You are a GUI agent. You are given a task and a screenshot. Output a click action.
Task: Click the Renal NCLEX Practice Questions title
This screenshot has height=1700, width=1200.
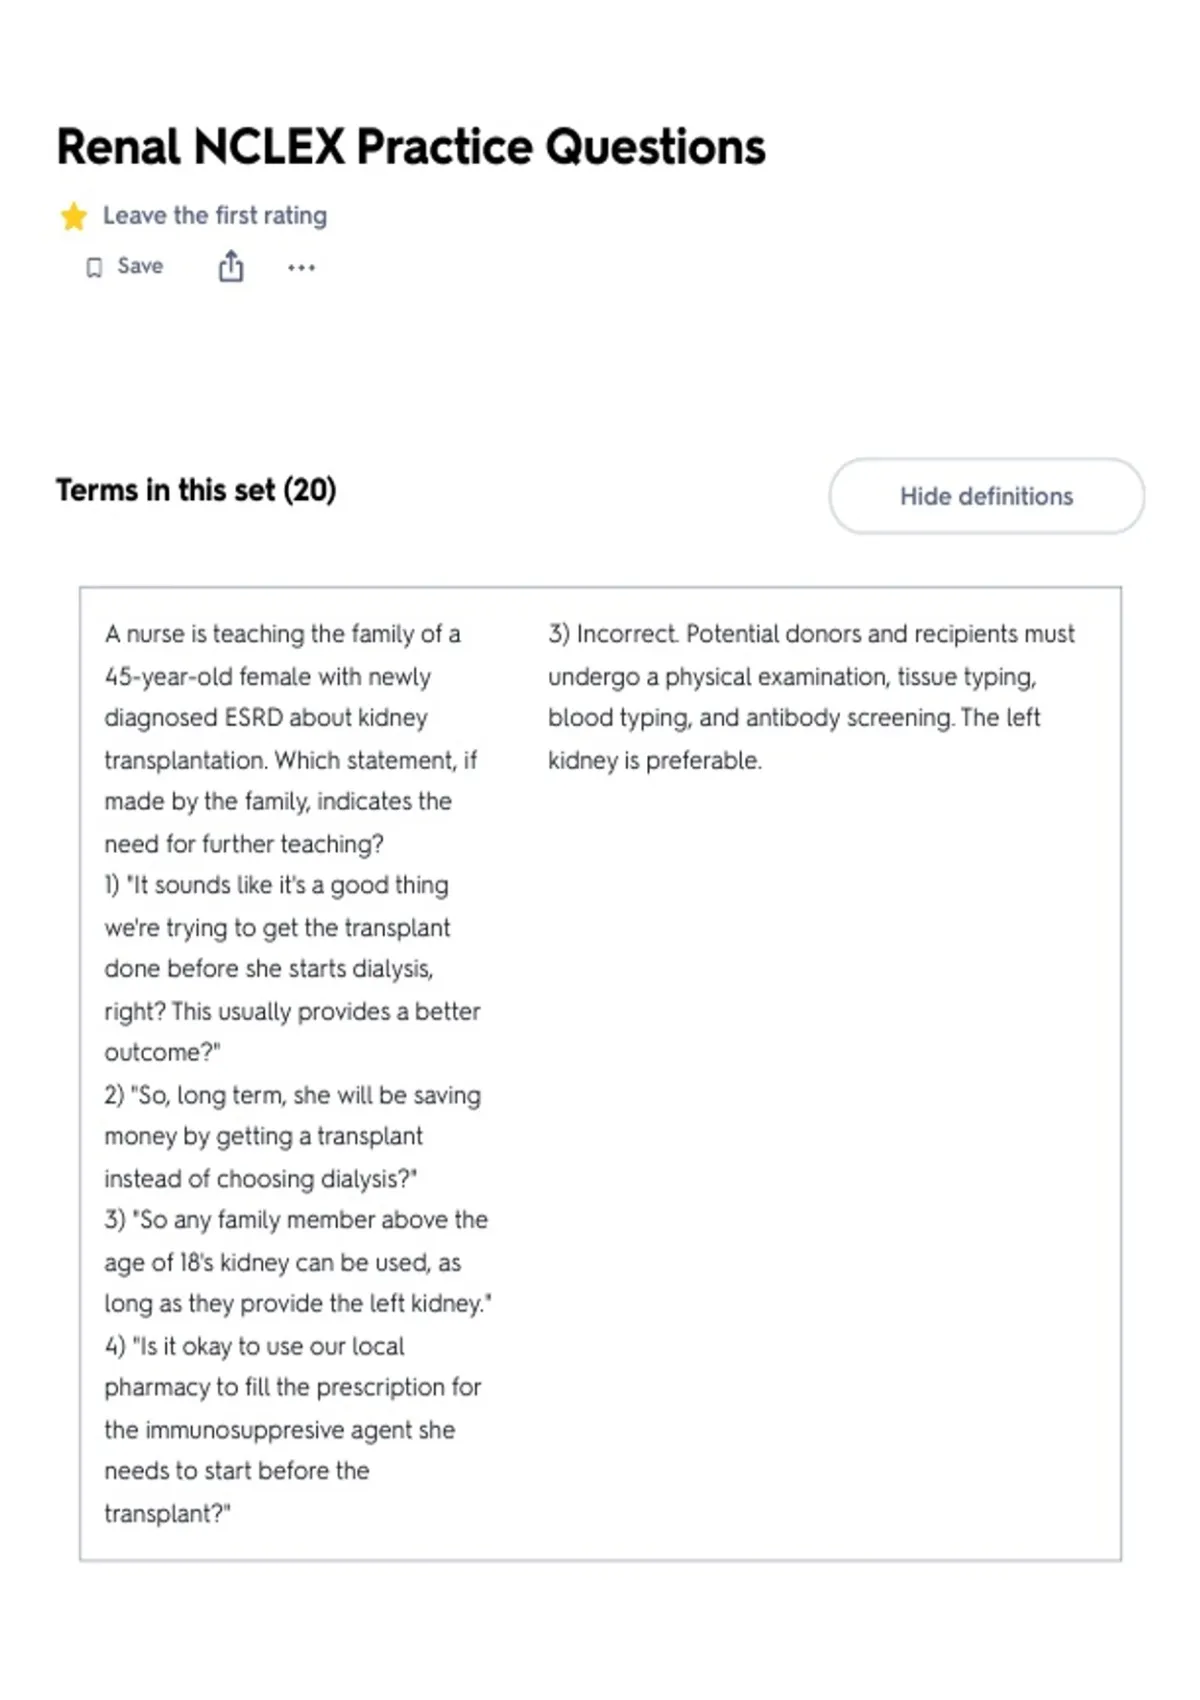click(411, 147)
